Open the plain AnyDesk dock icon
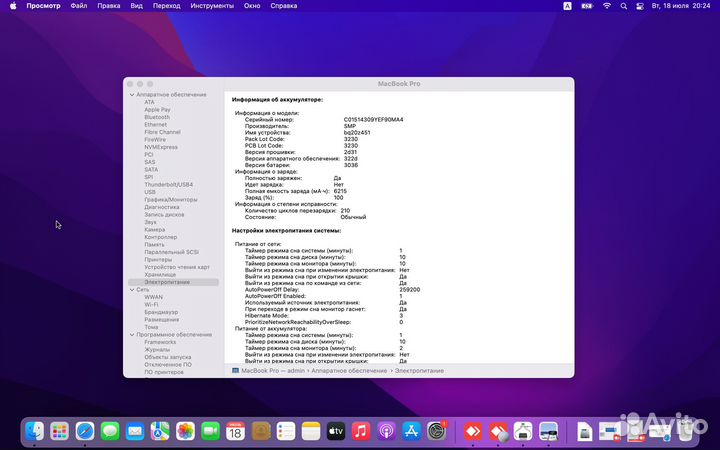Viewport: 720px width, 450px height. (473, 431)
